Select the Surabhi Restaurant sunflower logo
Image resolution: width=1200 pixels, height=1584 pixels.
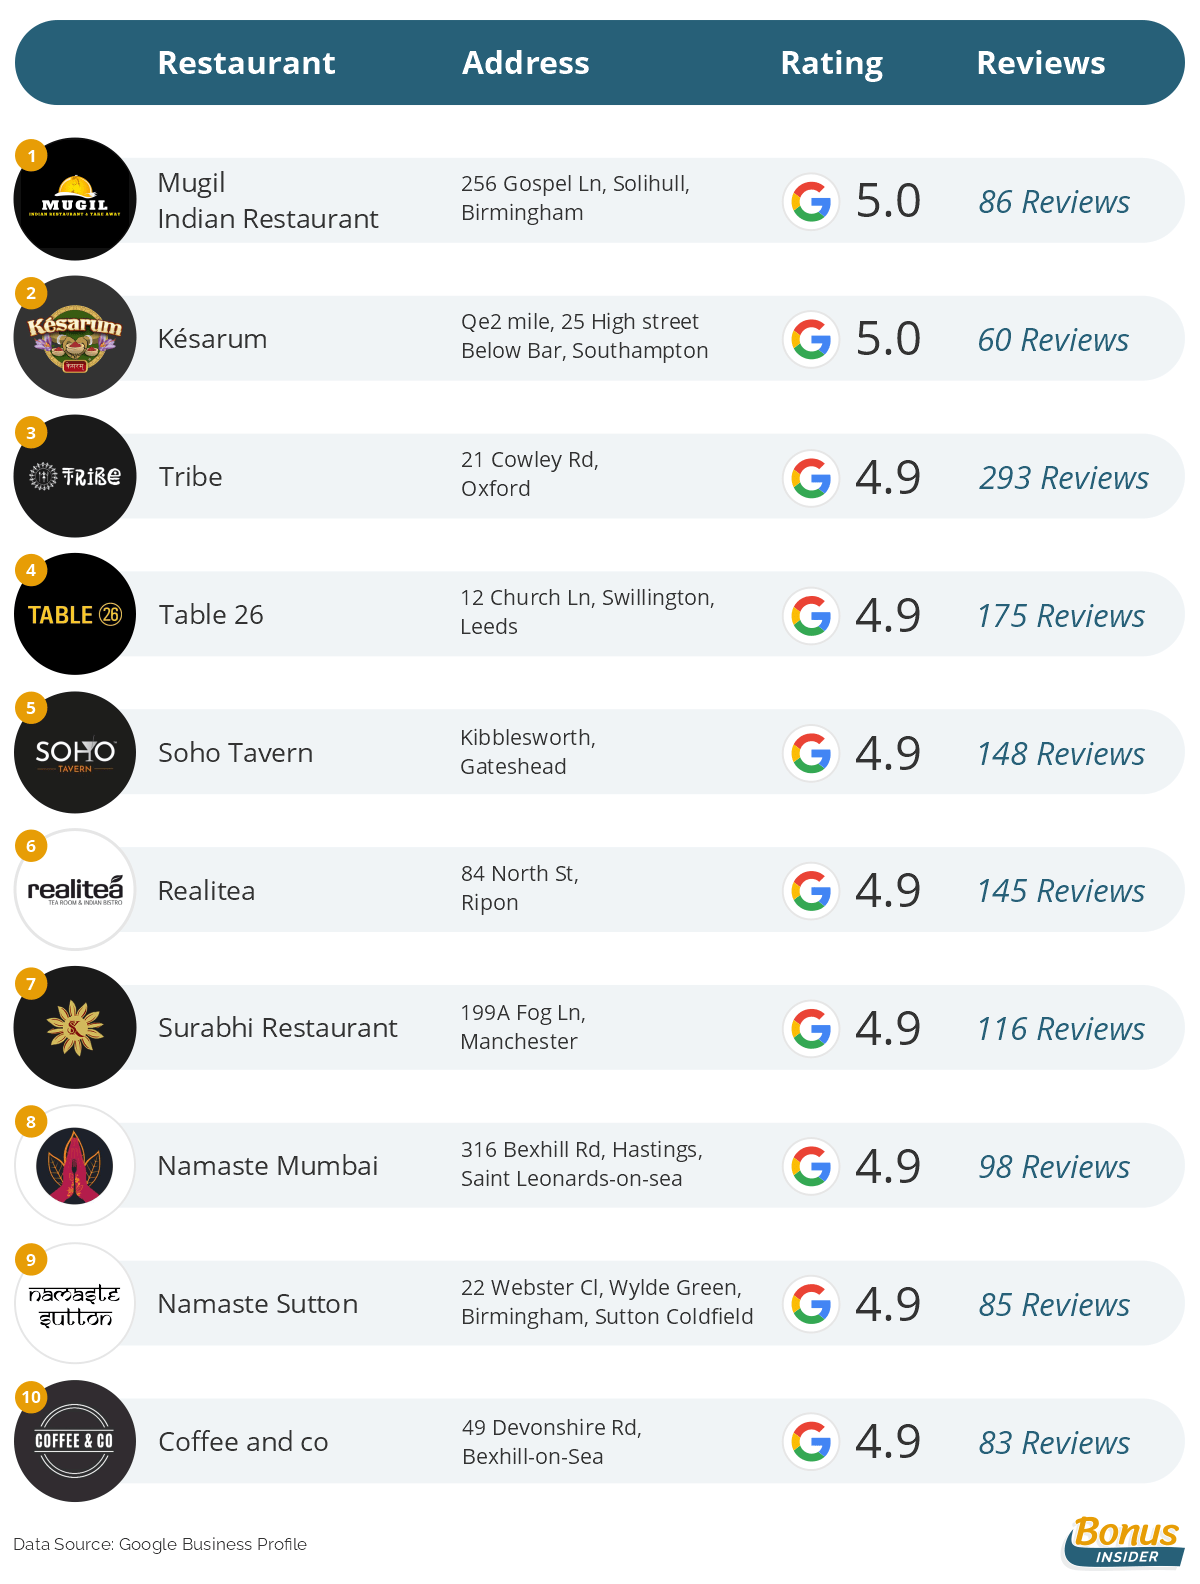75,1027
